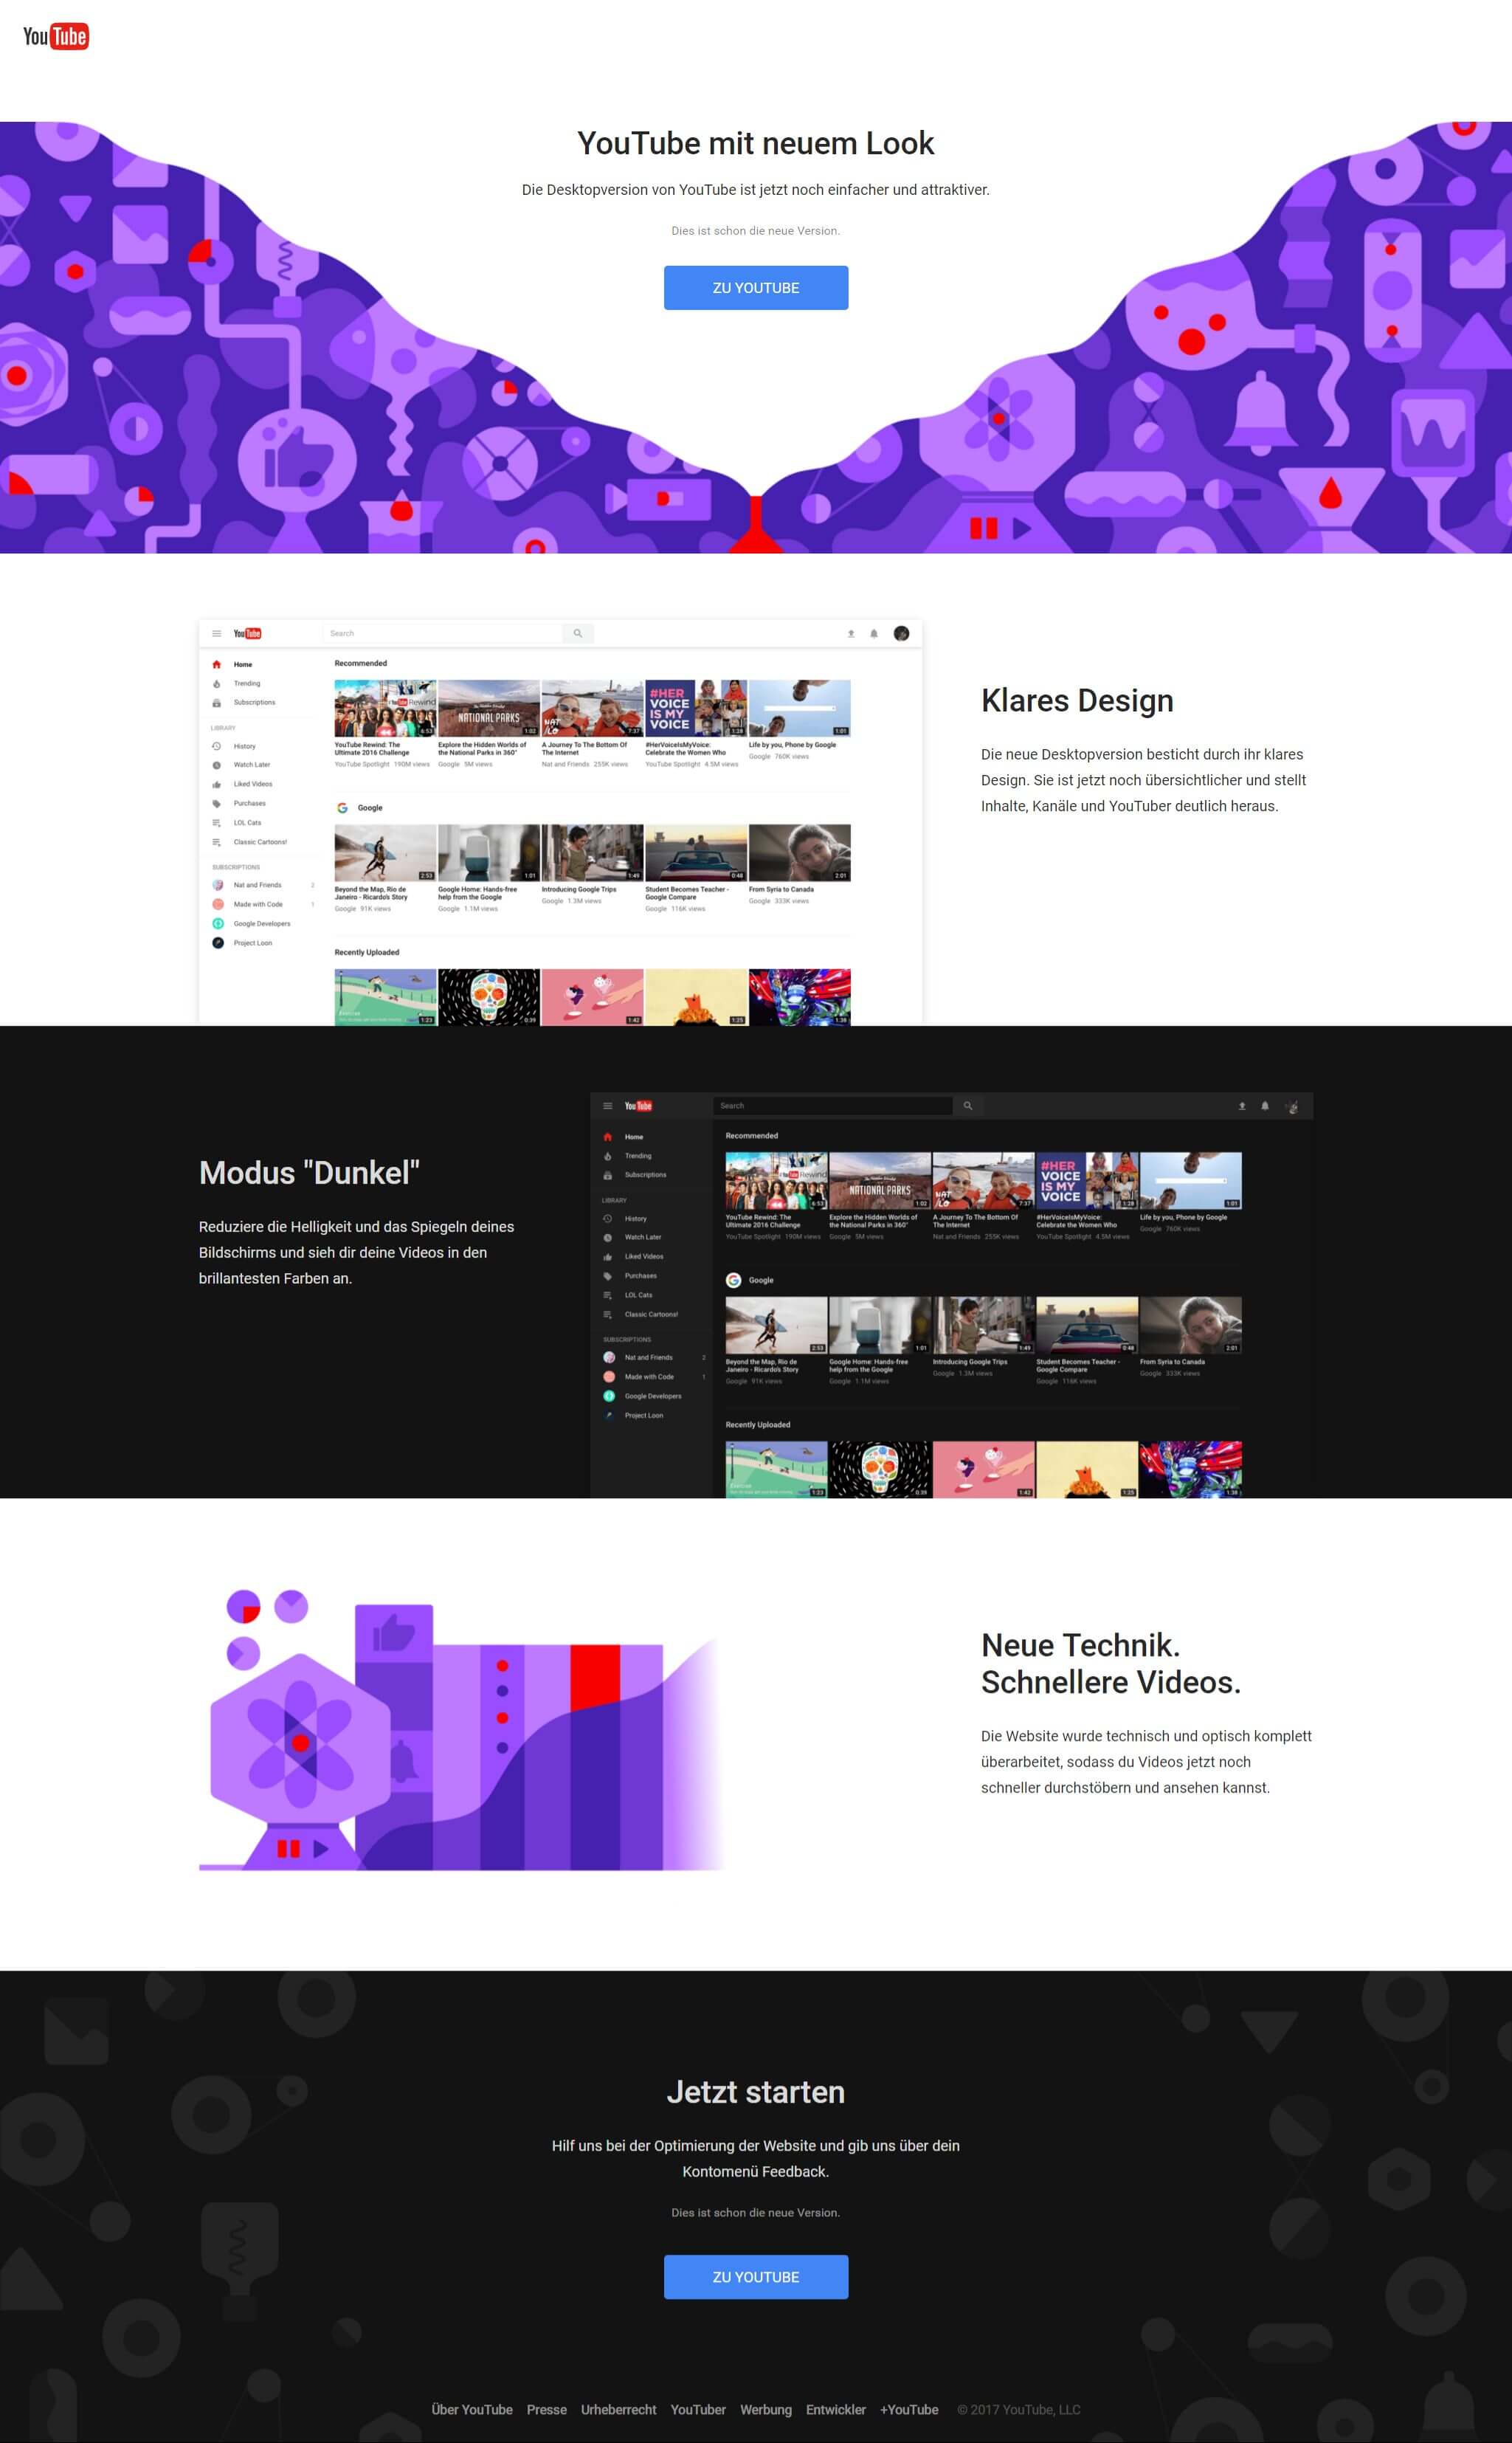Click the upload arrow icon in the light screenshot
The image size is (1512, 2443).
point(851,633)
